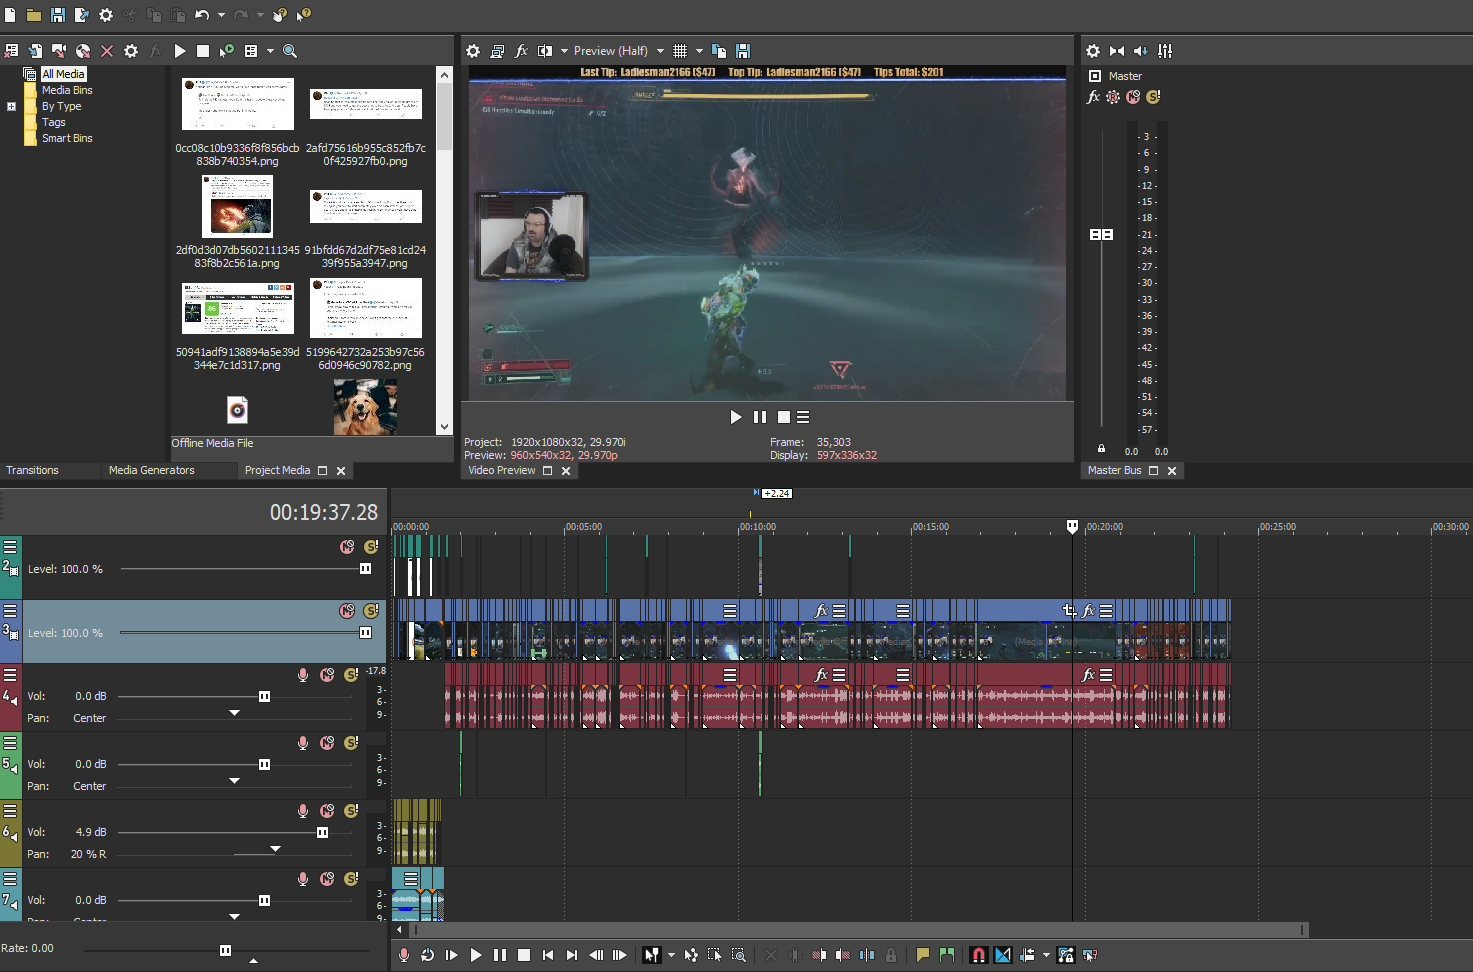Image resolution: width=1473 pixels, height=972 pixels.
Task: Enable Snapping with the magnet icon
Action: pos(979,955)
